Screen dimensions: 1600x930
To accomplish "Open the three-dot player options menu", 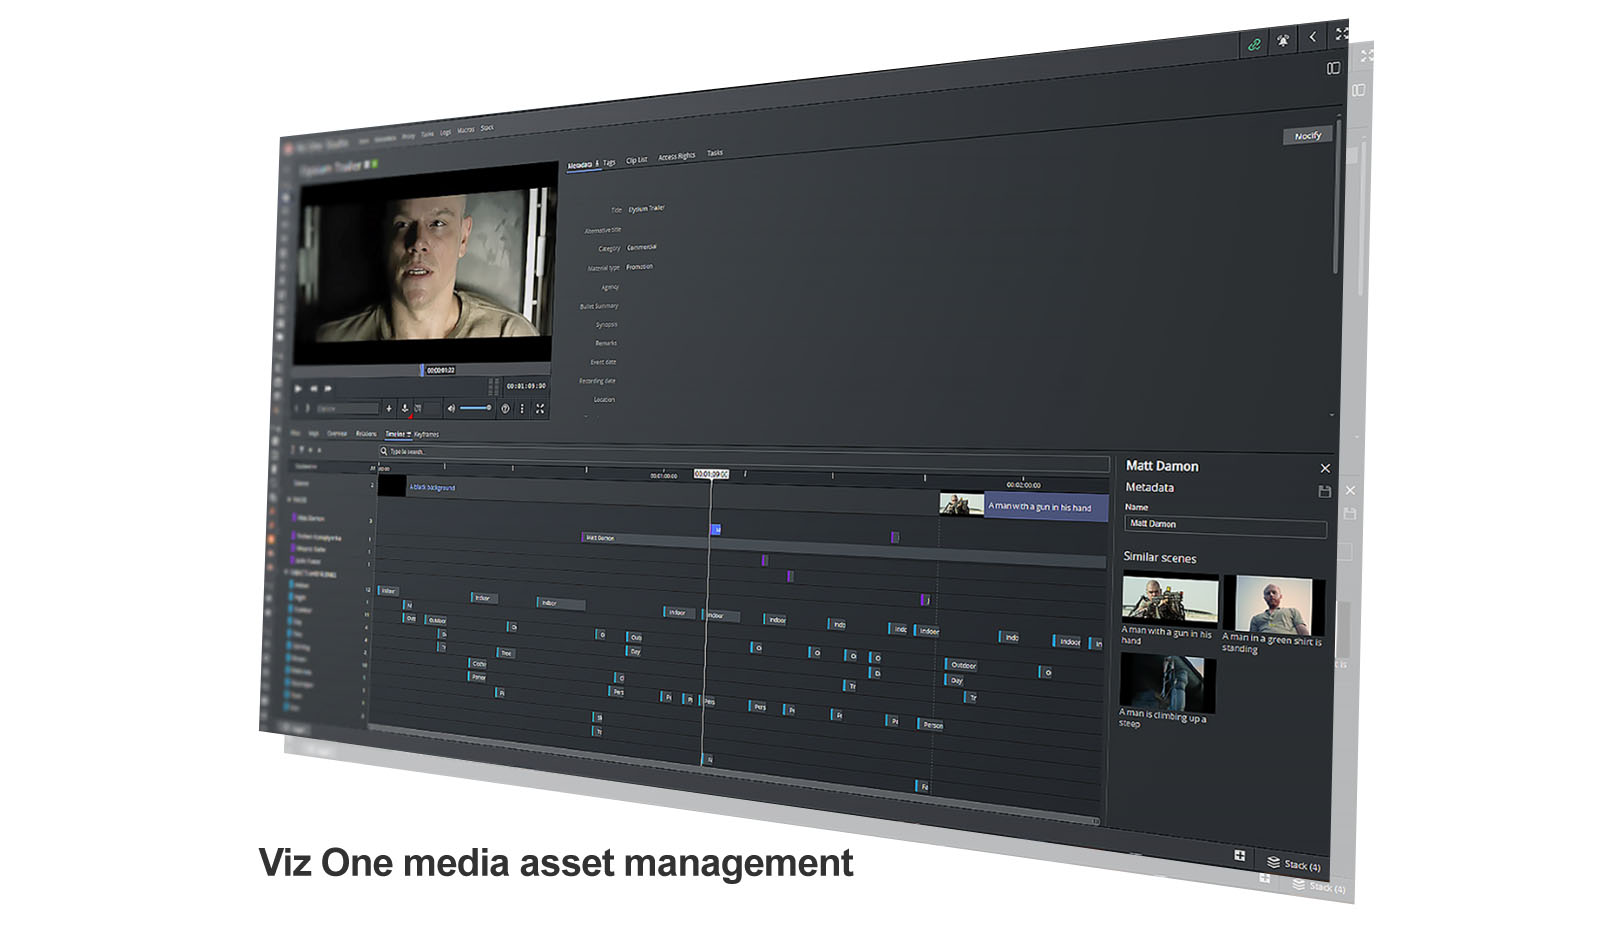I will tap(522, 408).
